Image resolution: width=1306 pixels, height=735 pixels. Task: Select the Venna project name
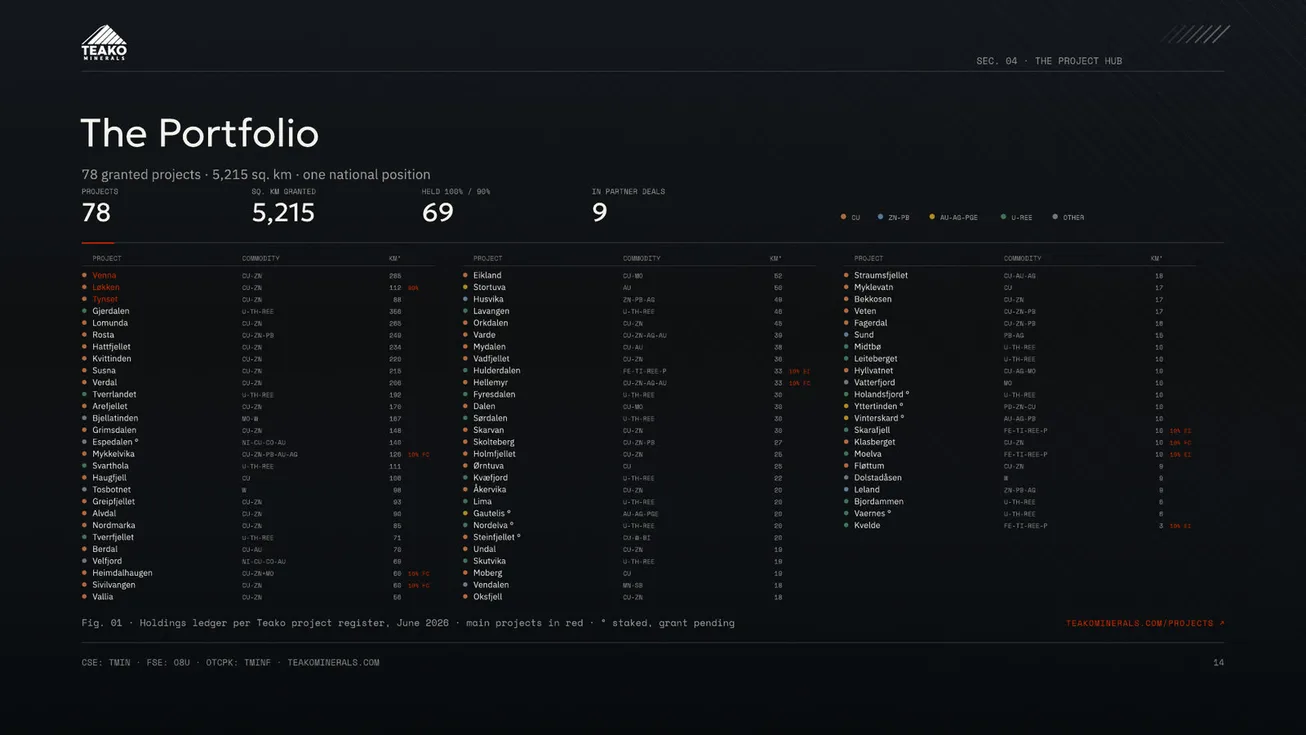[104, 275]
